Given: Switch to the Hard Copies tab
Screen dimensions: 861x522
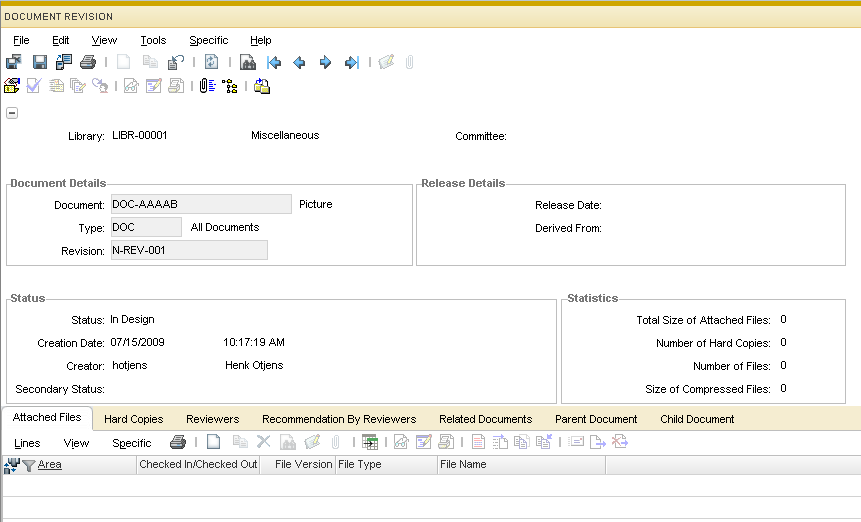Looking at the screenshot, I should (x=133, y=419).
